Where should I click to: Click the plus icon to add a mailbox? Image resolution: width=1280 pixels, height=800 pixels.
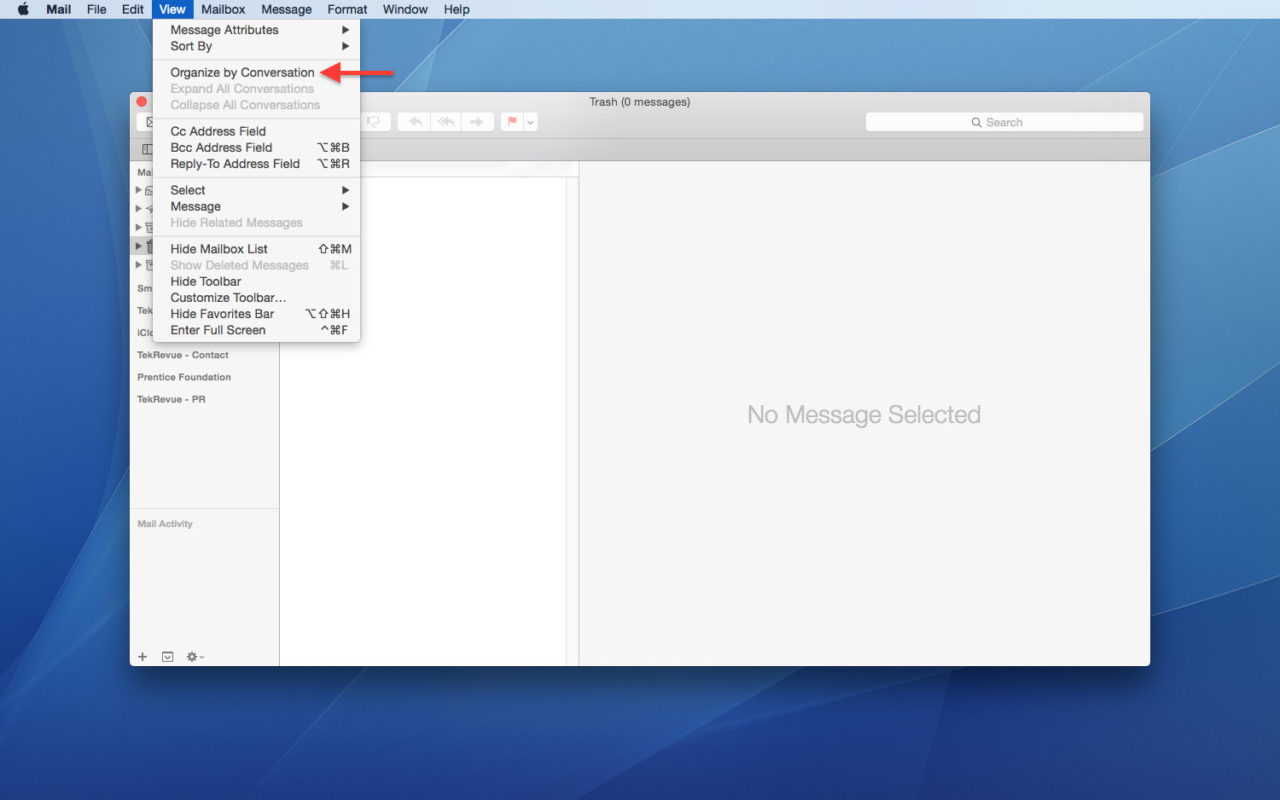click(142, 657)
